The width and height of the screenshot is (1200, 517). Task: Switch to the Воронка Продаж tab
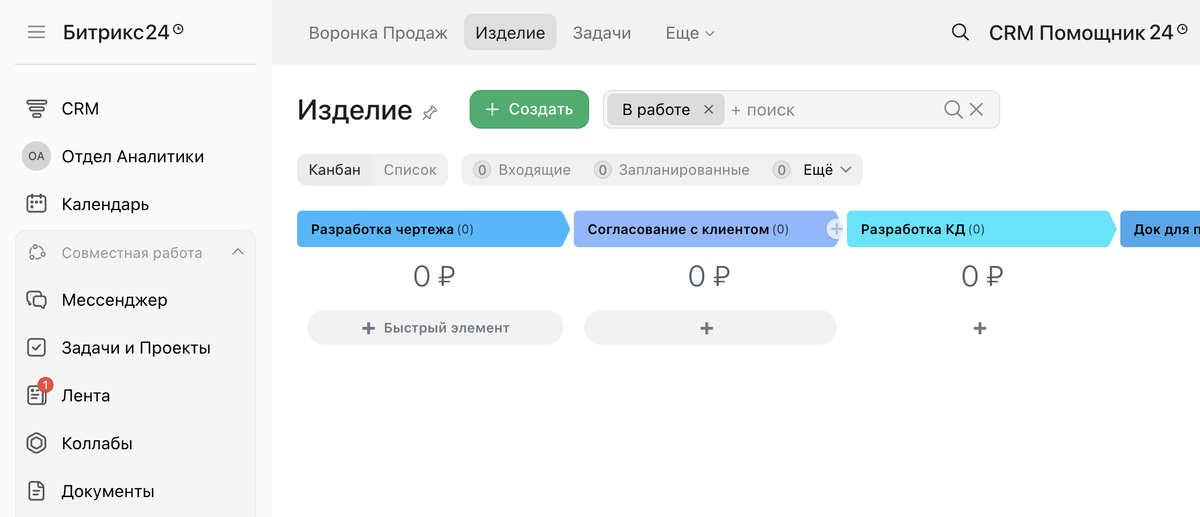[378, 33]
